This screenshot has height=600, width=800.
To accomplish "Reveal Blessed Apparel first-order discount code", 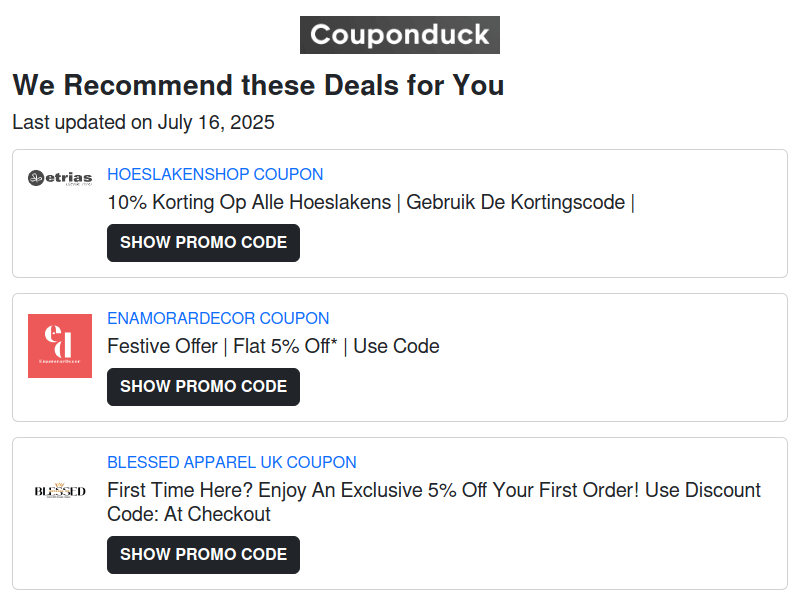I will [x=203, y=554].
